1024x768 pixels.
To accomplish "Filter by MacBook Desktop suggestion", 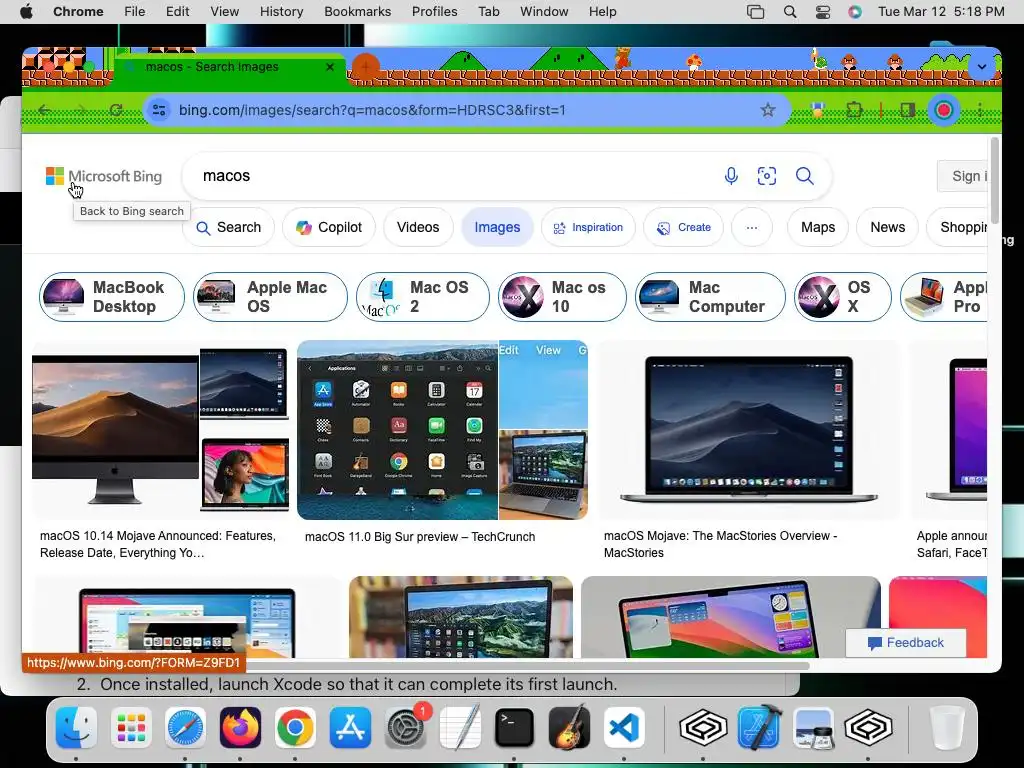I will coord(112,297).
